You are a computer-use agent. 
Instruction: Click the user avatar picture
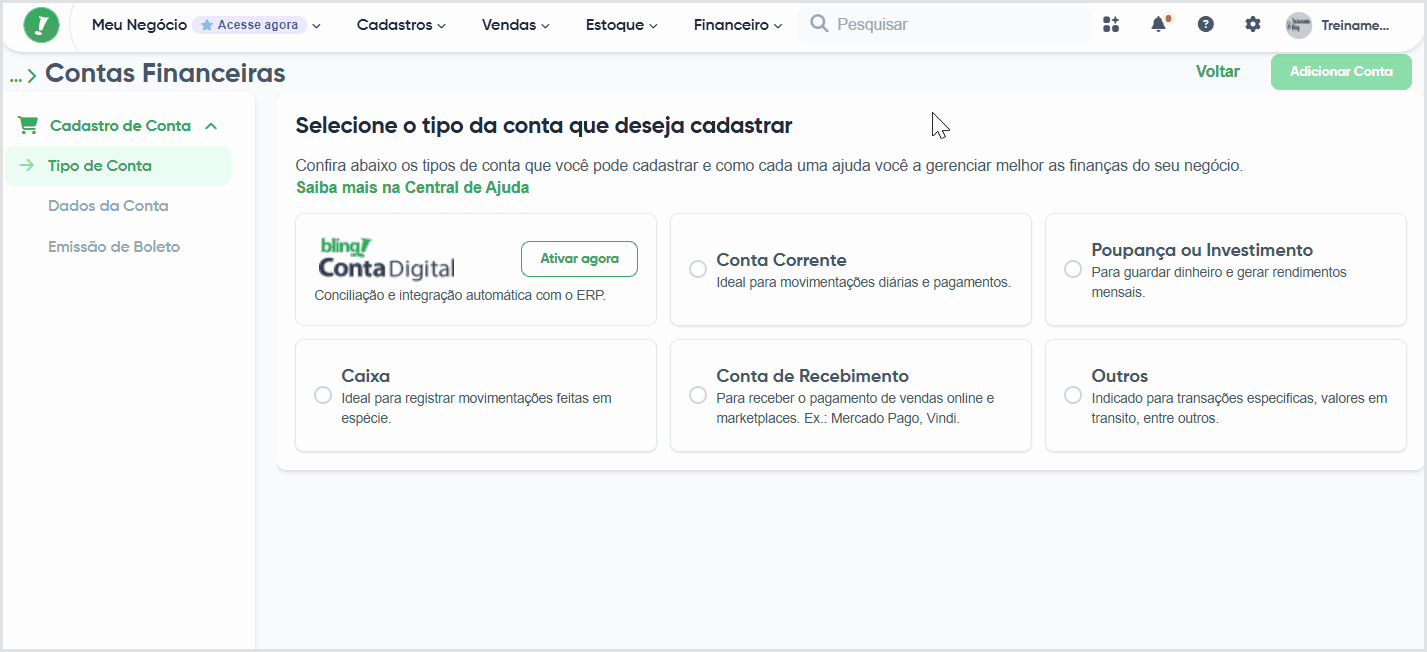tap(1299, 25)
